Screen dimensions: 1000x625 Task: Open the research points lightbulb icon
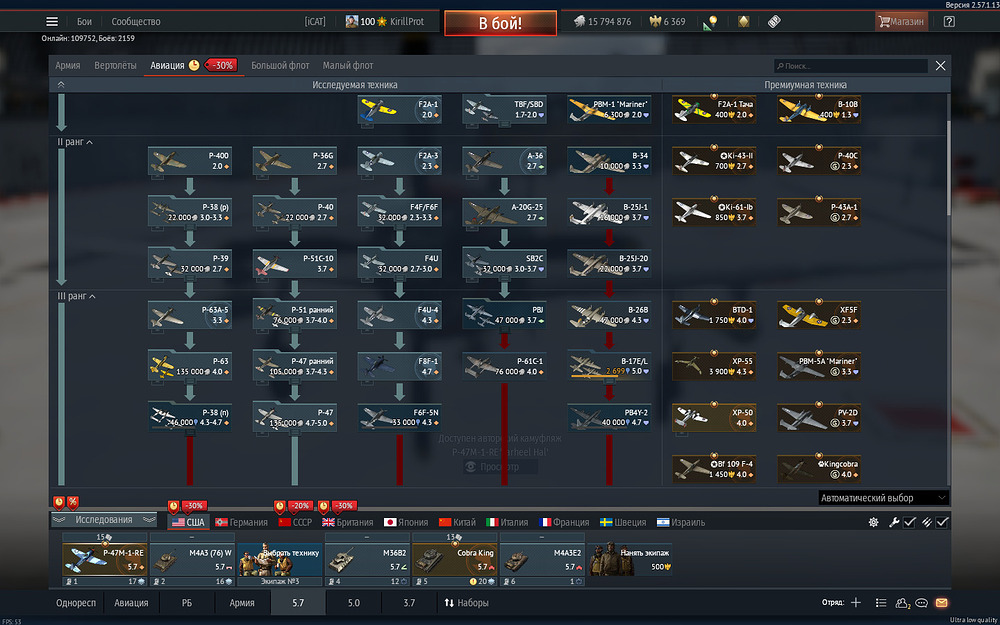tap(713, 21)
